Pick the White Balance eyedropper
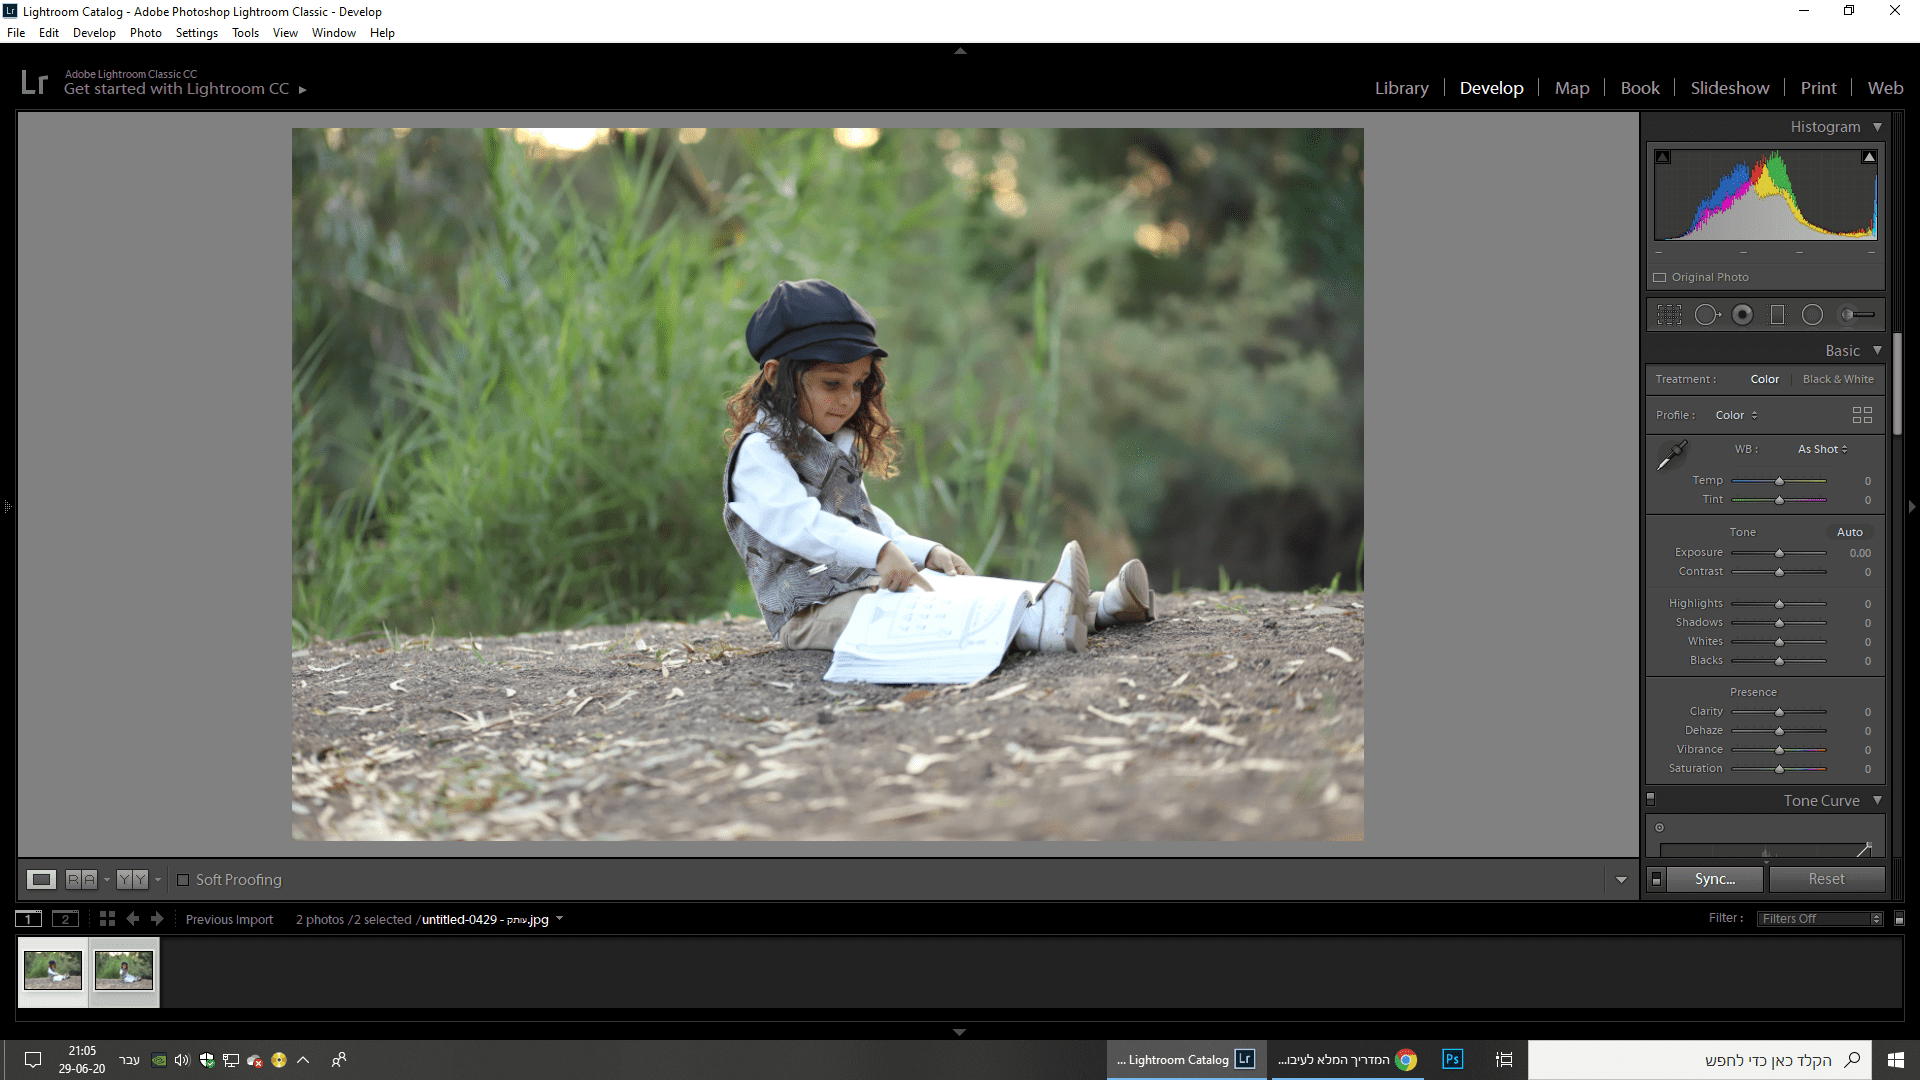1920x1080 pixels. (x=1672, y=455)
